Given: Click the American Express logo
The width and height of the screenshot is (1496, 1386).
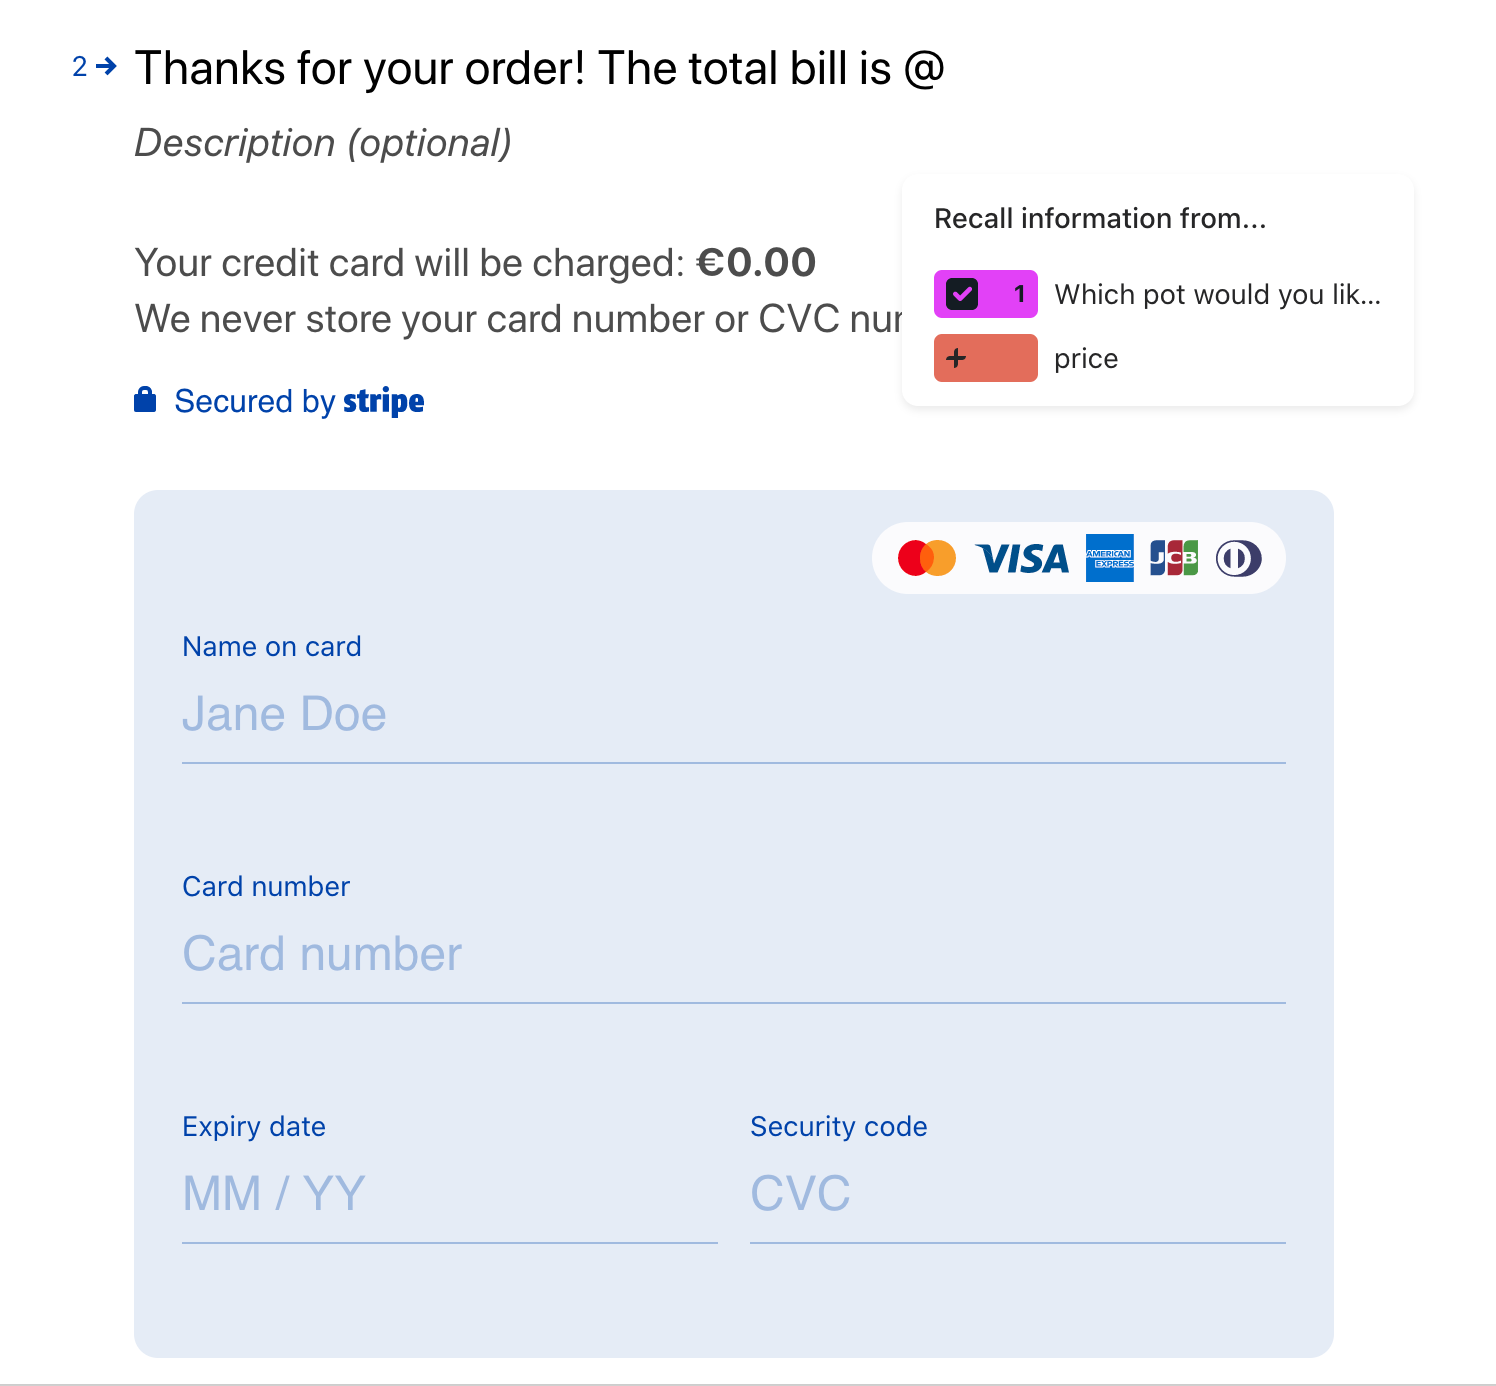Looking at the screenshot, I should pos(1110,558).
